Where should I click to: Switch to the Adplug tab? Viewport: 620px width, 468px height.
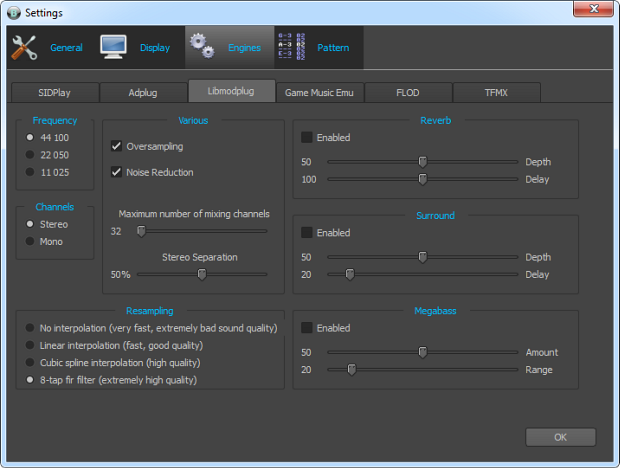143,92
